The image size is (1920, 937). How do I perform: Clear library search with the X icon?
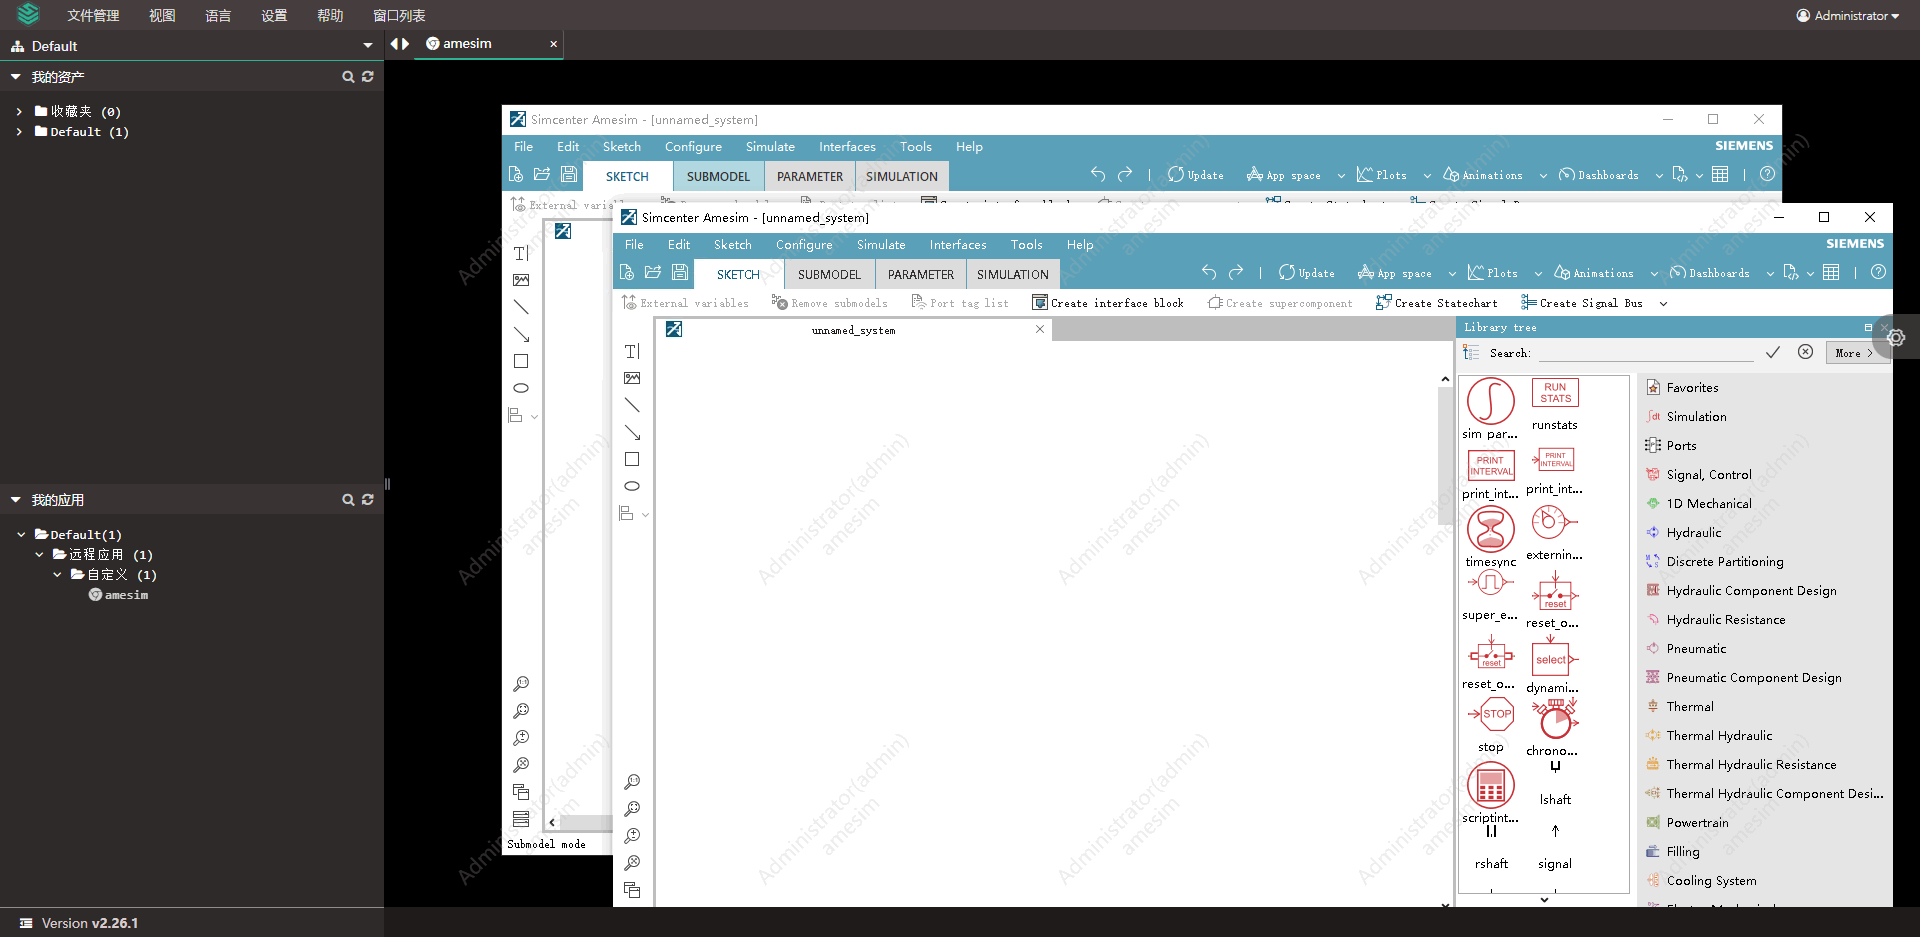tap(1805, 352)
